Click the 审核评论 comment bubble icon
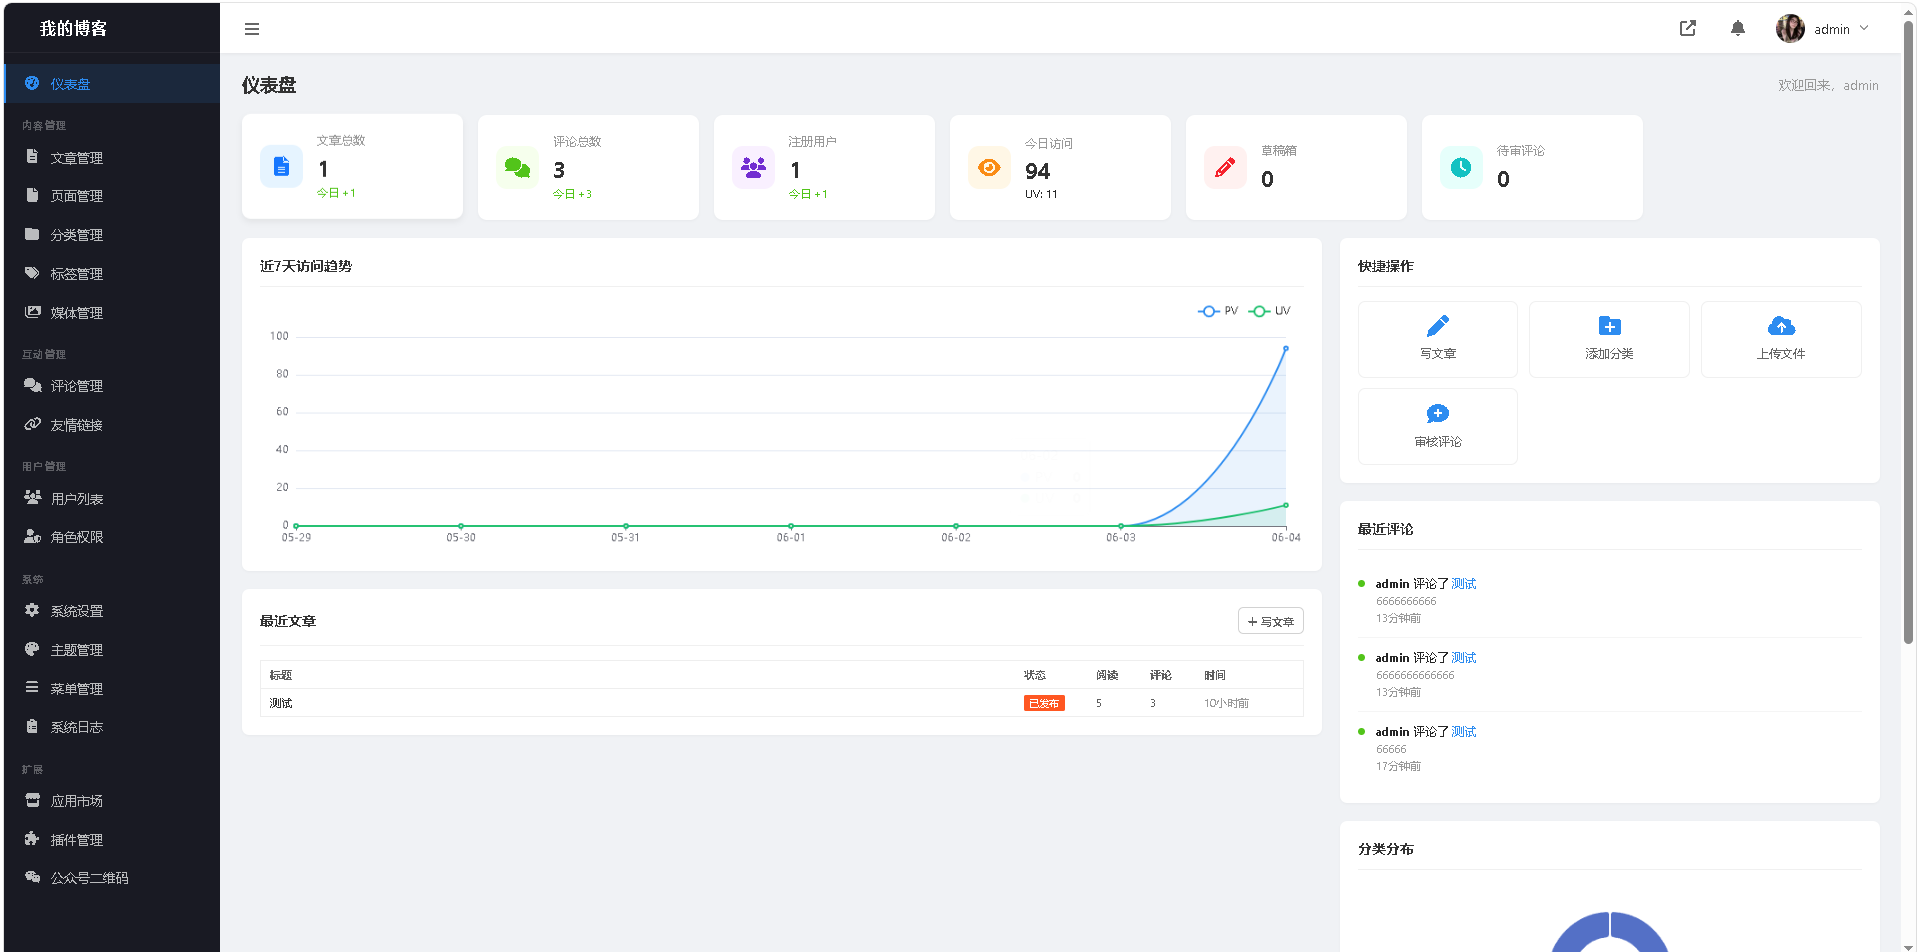Viewport: 1919px width, 952px height. (x=1438, y=414)
